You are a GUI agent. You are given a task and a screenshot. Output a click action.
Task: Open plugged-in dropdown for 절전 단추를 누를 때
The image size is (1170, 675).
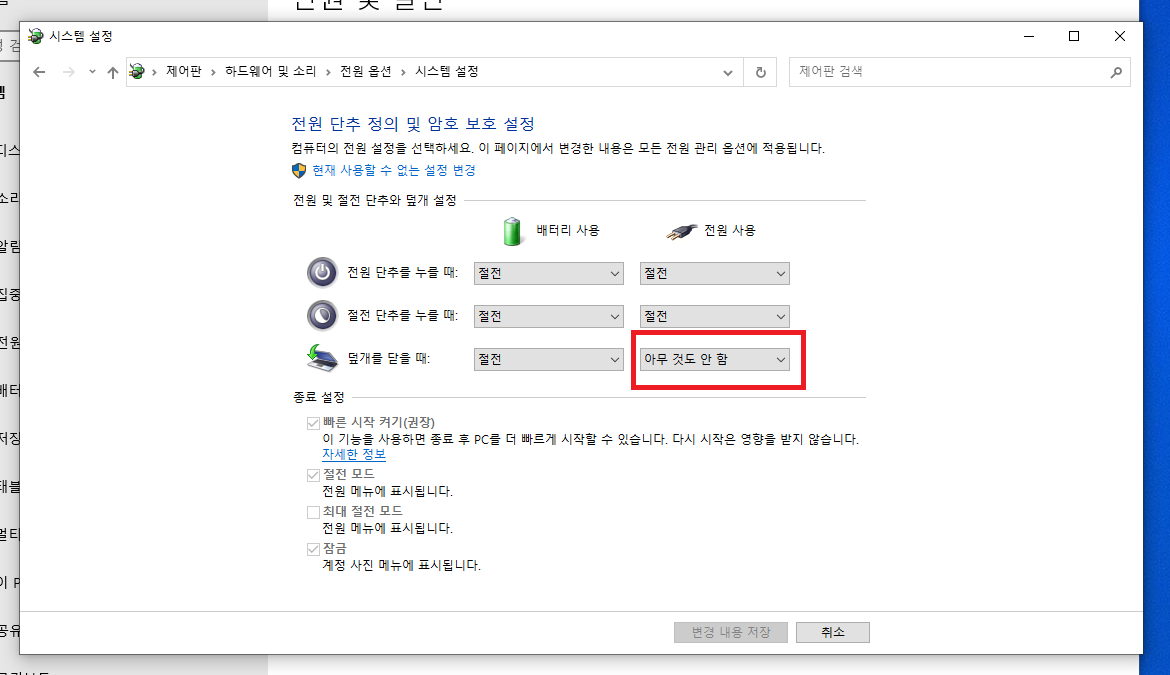[x=714, y=316]
